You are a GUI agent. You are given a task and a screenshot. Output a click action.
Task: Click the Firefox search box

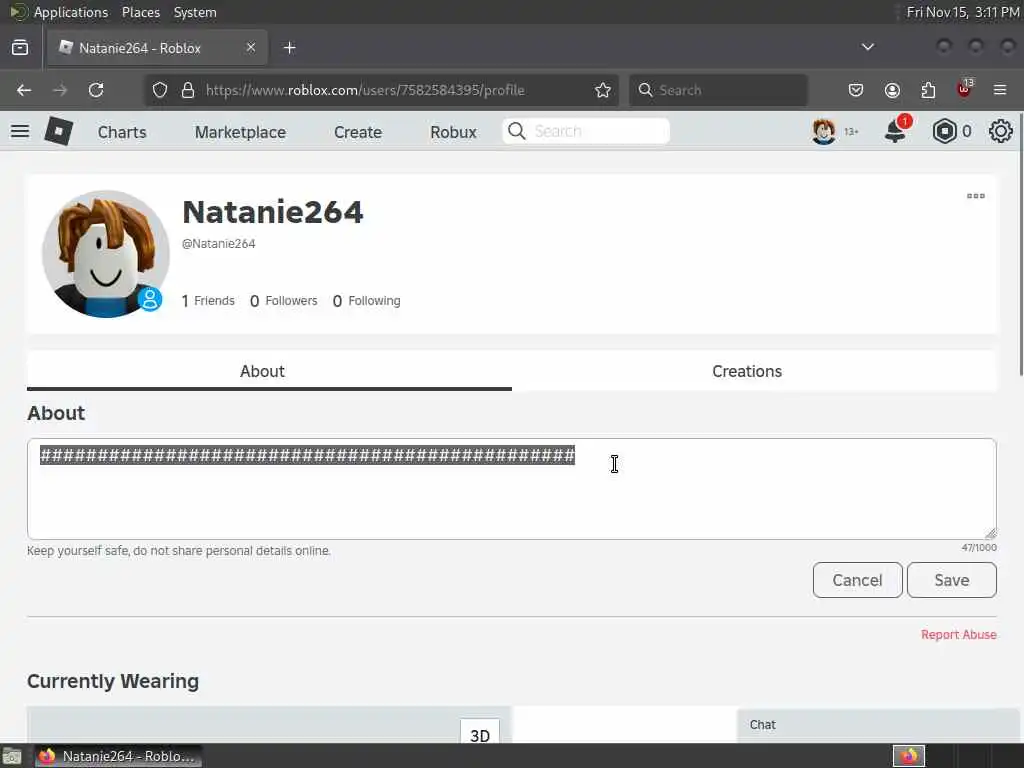click(718, 90)
